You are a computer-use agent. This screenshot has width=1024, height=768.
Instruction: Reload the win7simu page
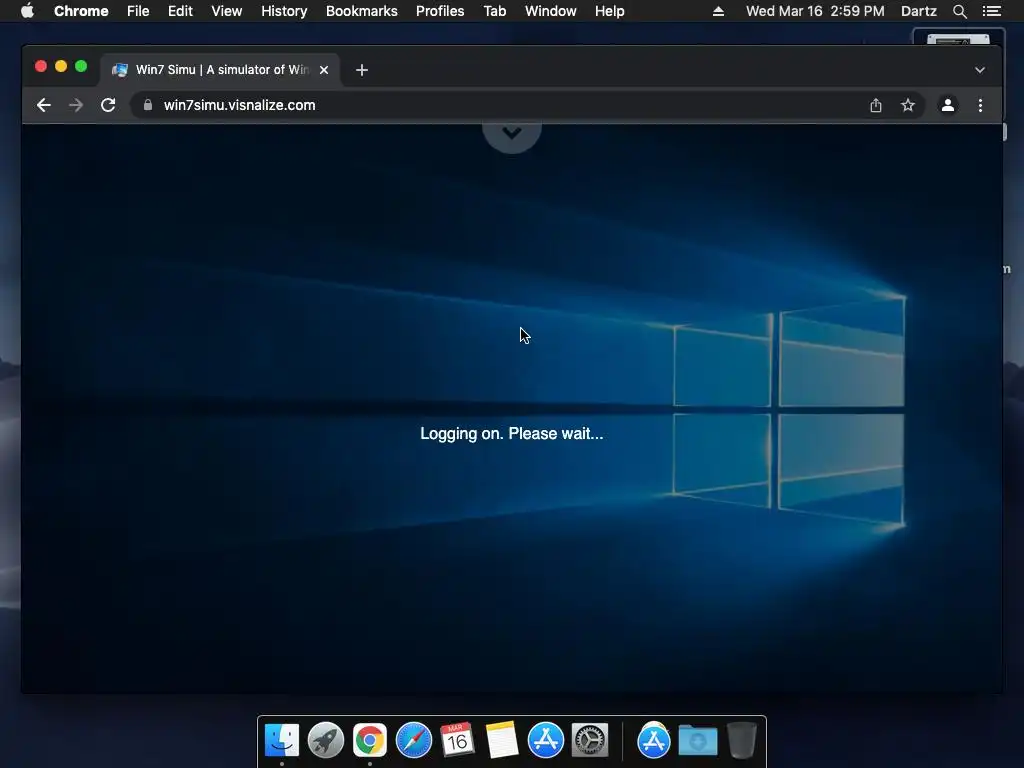click(x=108, y=105)
